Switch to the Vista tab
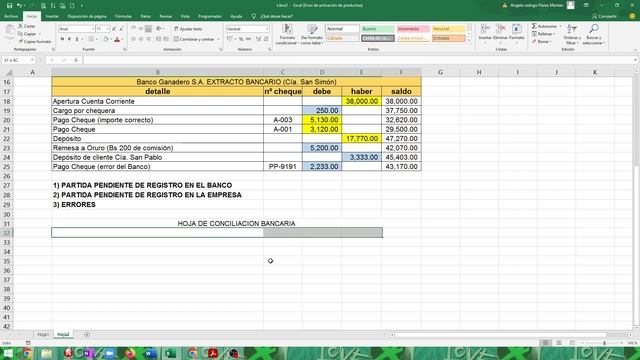 click(185, 16)
